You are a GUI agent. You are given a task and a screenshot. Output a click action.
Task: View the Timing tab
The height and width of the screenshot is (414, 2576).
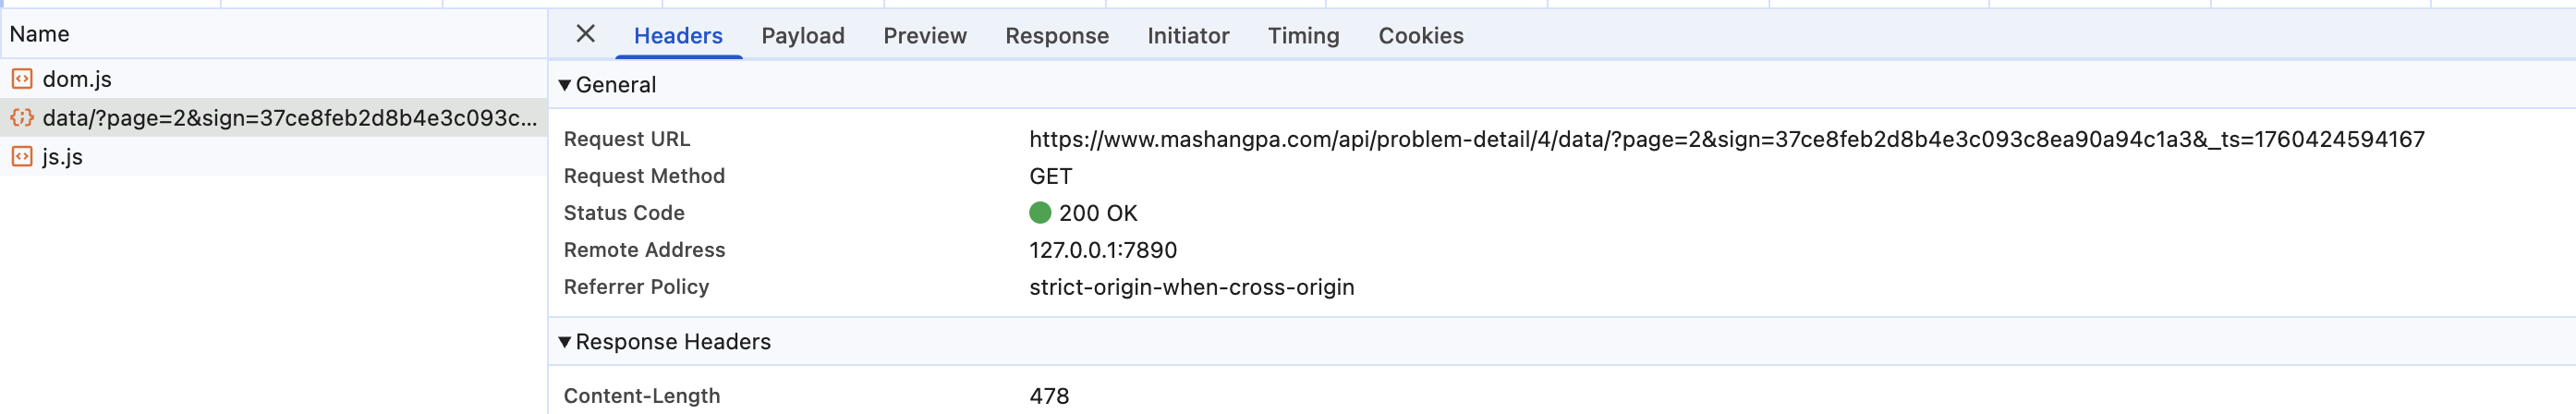[1303, 36]
